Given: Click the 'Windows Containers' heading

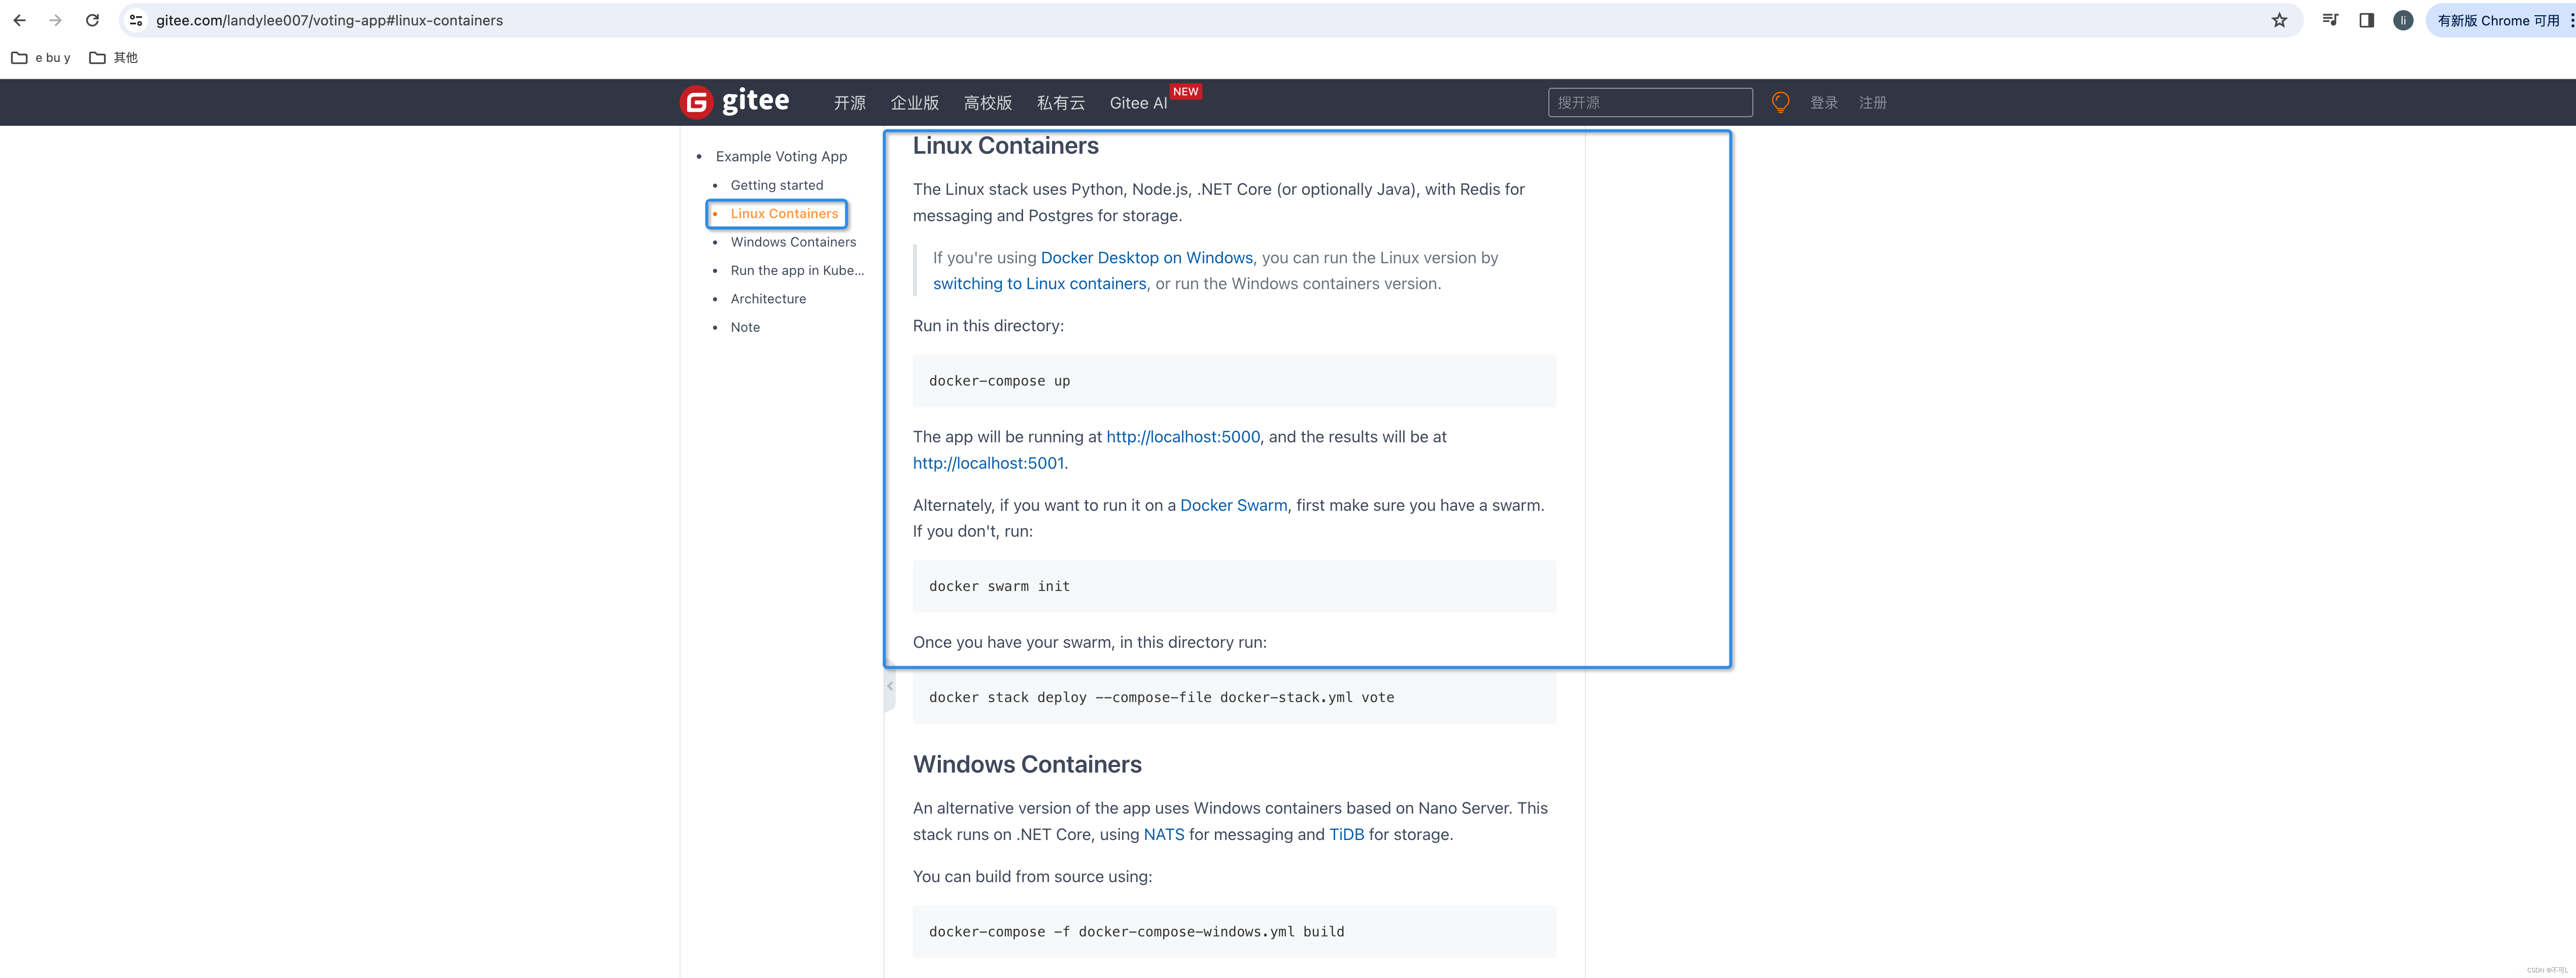Looking at the screenshot, I should click(1027, 764).
